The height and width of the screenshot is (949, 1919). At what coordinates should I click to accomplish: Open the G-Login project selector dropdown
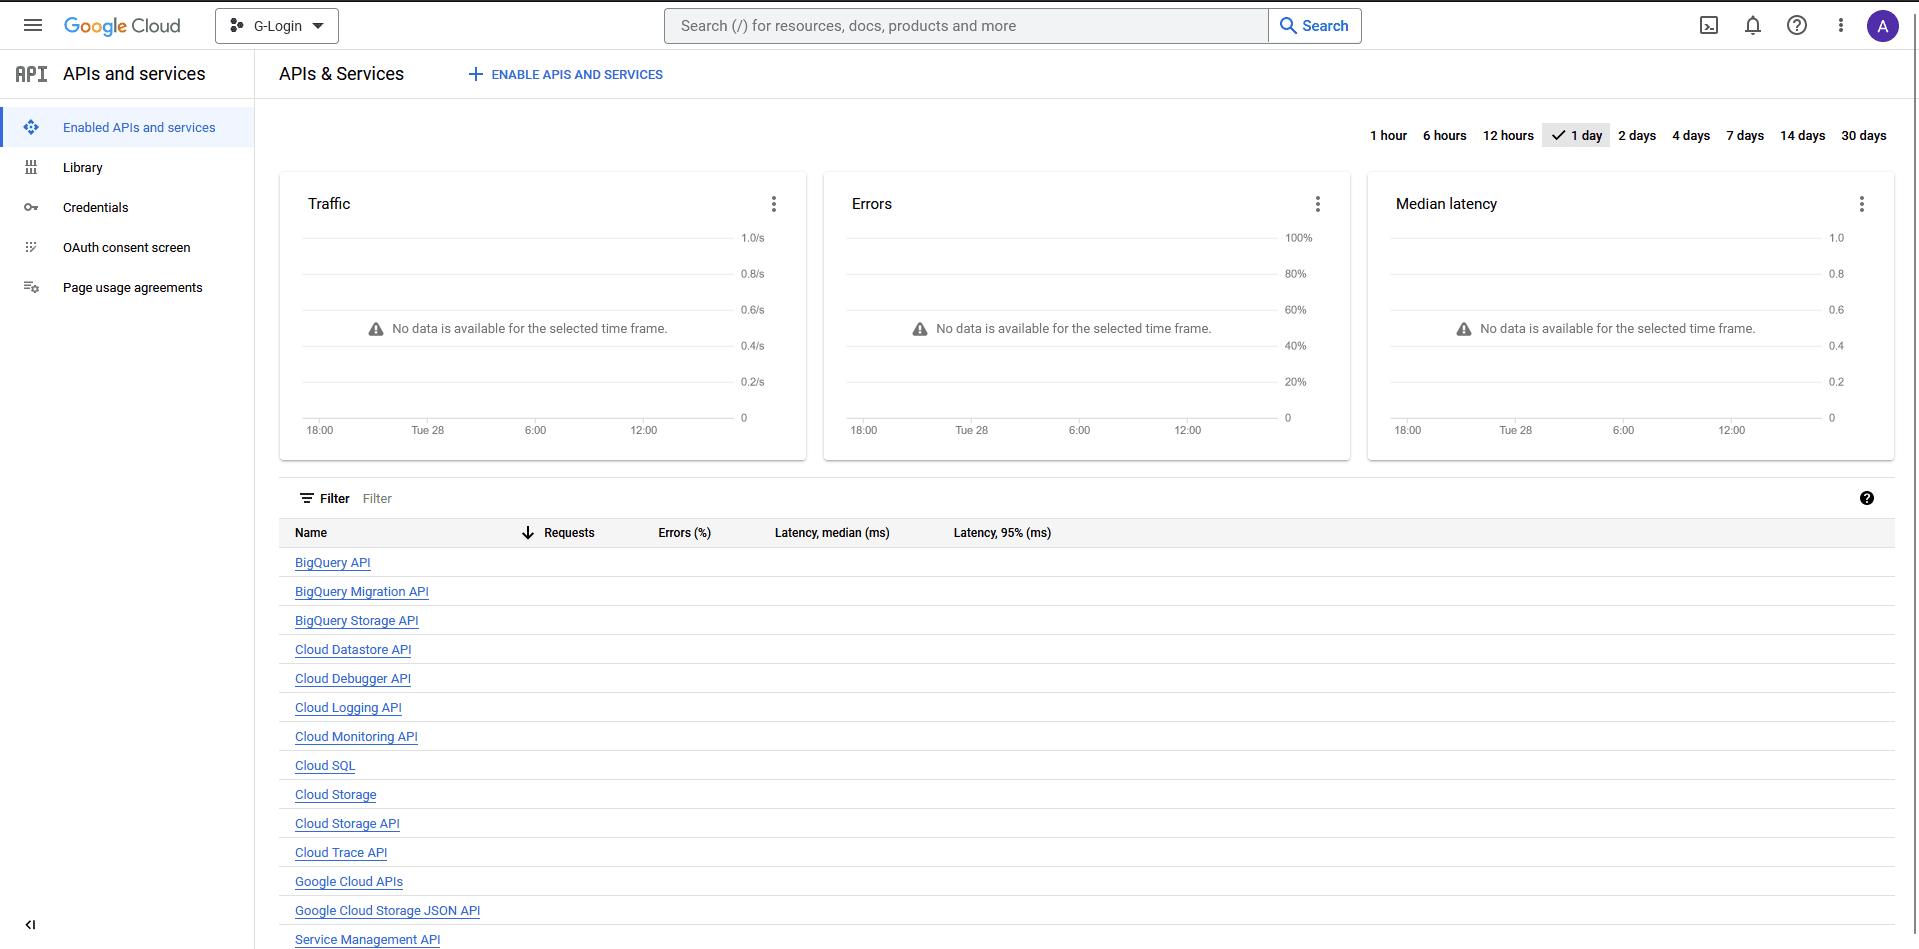[277, 25]
